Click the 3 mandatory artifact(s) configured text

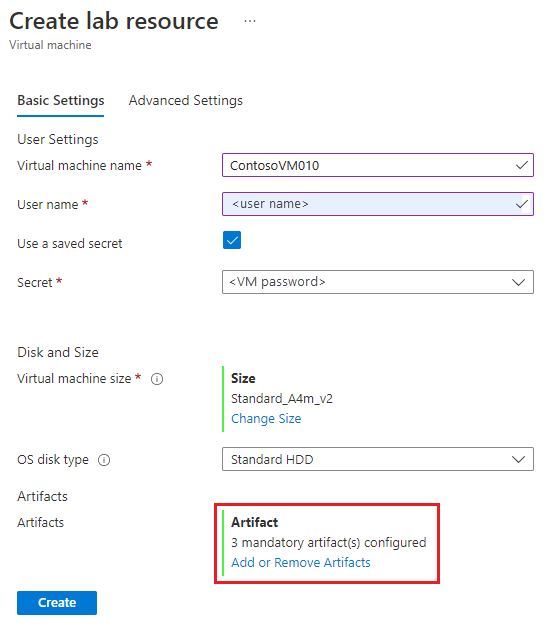328,542
